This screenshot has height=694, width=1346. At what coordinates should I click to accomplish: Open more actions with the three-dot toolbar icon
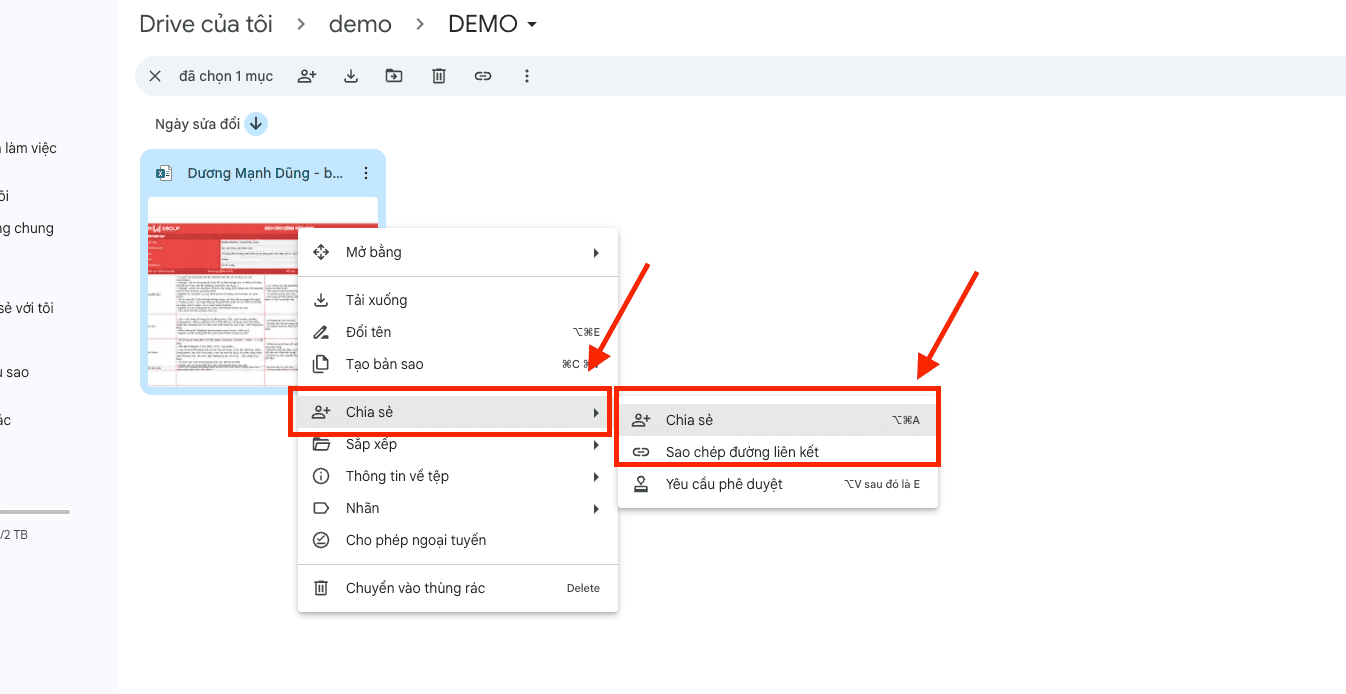click(x=527, y=75)
